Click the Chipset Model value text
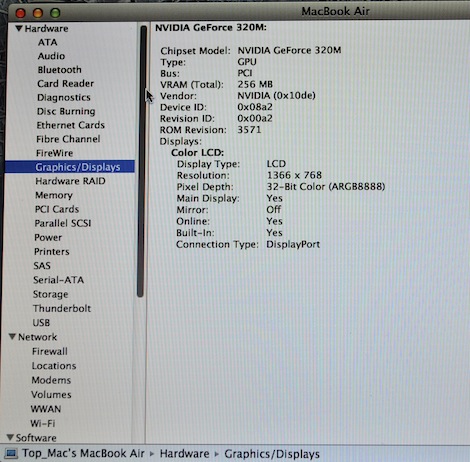Viewport: 470px width, 462px height. 289,50
